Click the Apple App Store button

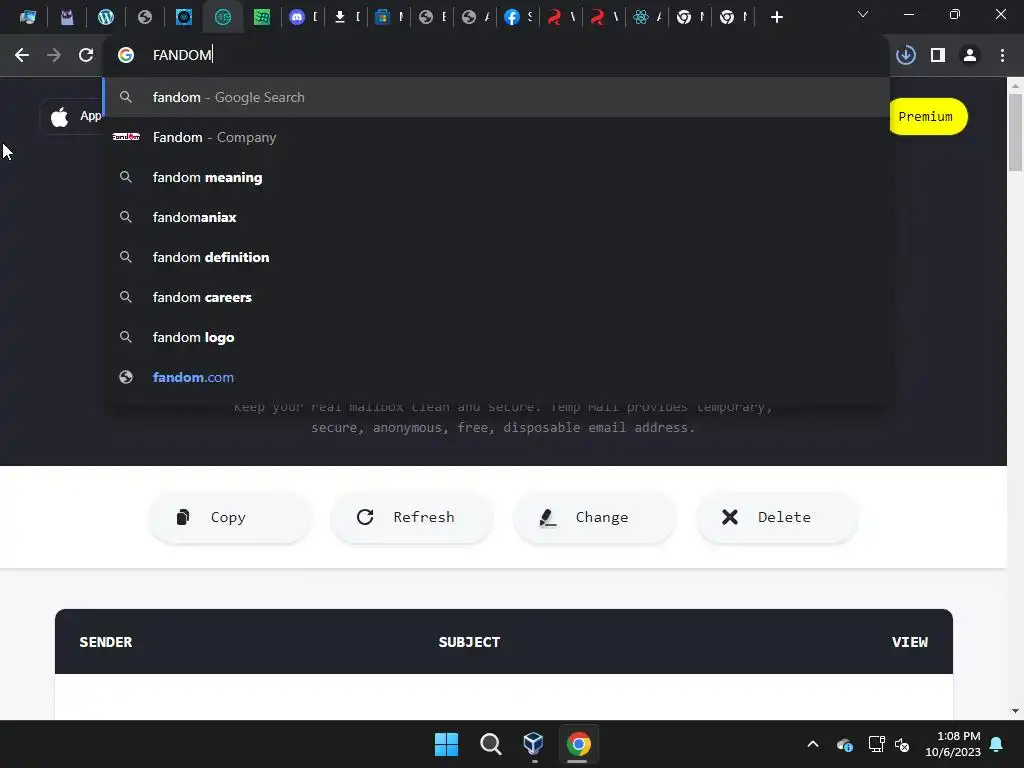72,116
